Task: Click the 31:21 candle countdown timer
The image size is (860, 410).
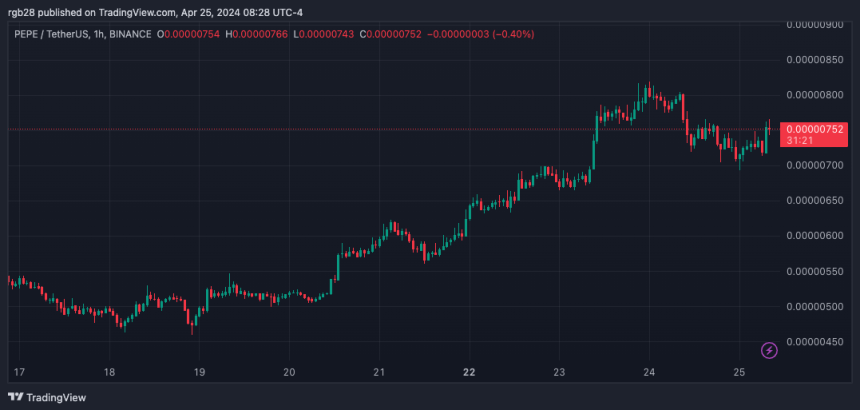Action: click(799, 141)
